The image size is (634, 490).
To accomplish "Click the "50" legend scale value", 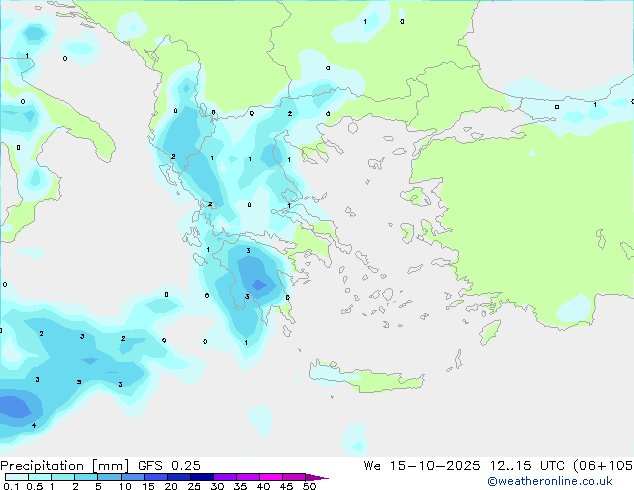I will (310, 486).
